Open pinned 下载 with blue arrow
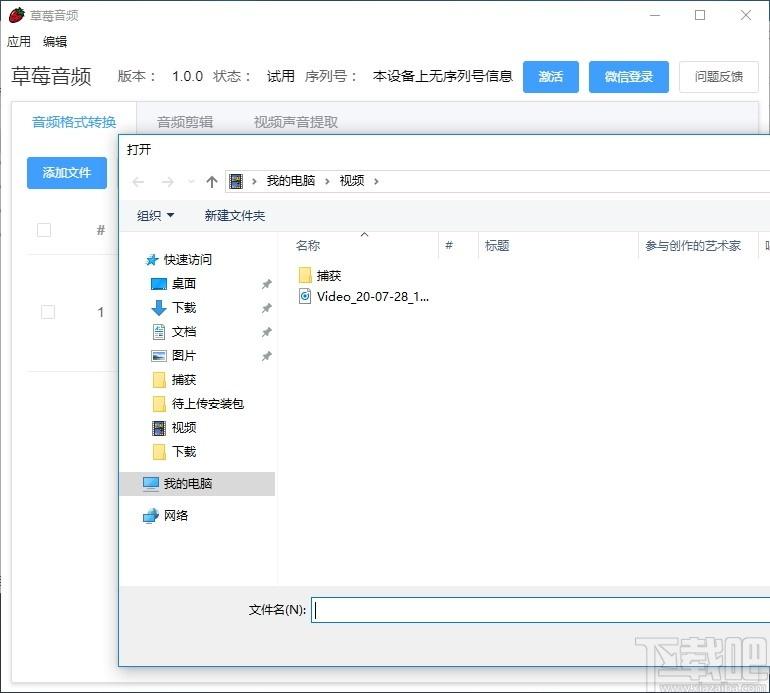The height and width of the screenshot is (693, 770). point(184,307)
